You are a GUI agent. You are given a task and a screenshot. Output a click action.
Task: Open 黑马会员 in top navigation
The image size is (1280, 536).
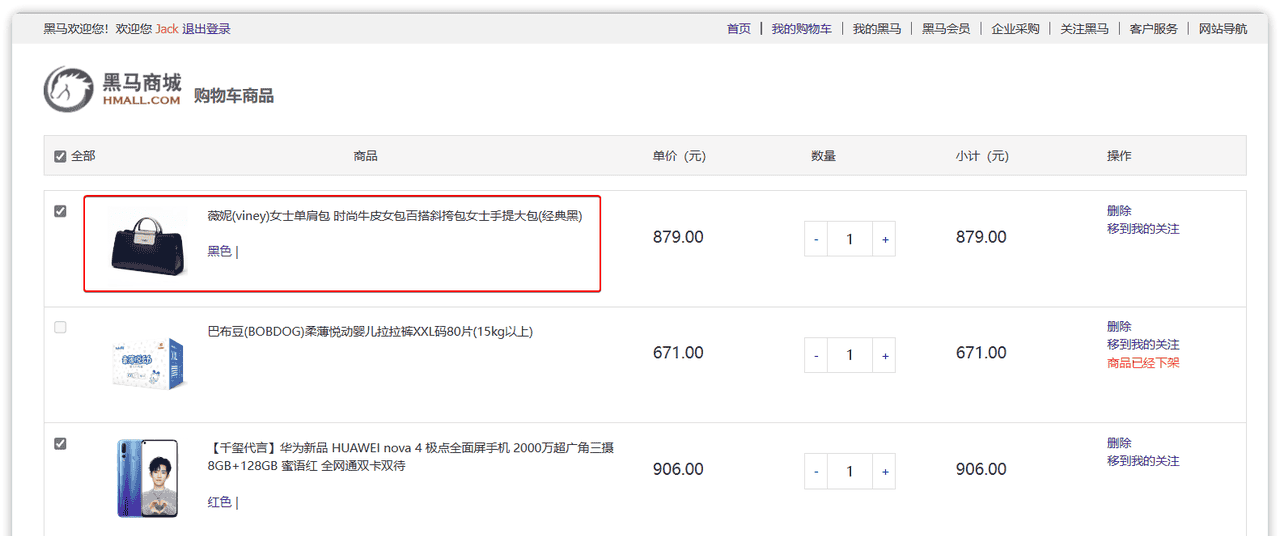click(946, 29)
